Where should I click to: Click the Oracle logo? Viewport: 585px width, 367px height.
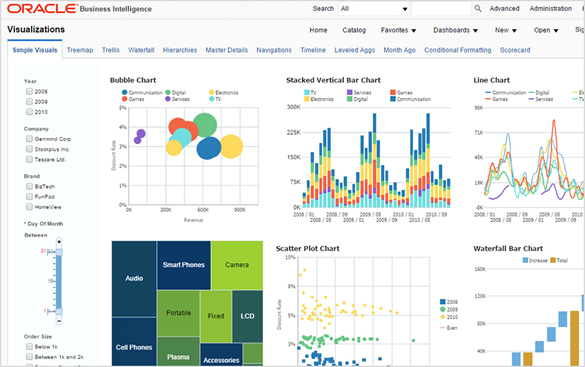pos(42,9)
